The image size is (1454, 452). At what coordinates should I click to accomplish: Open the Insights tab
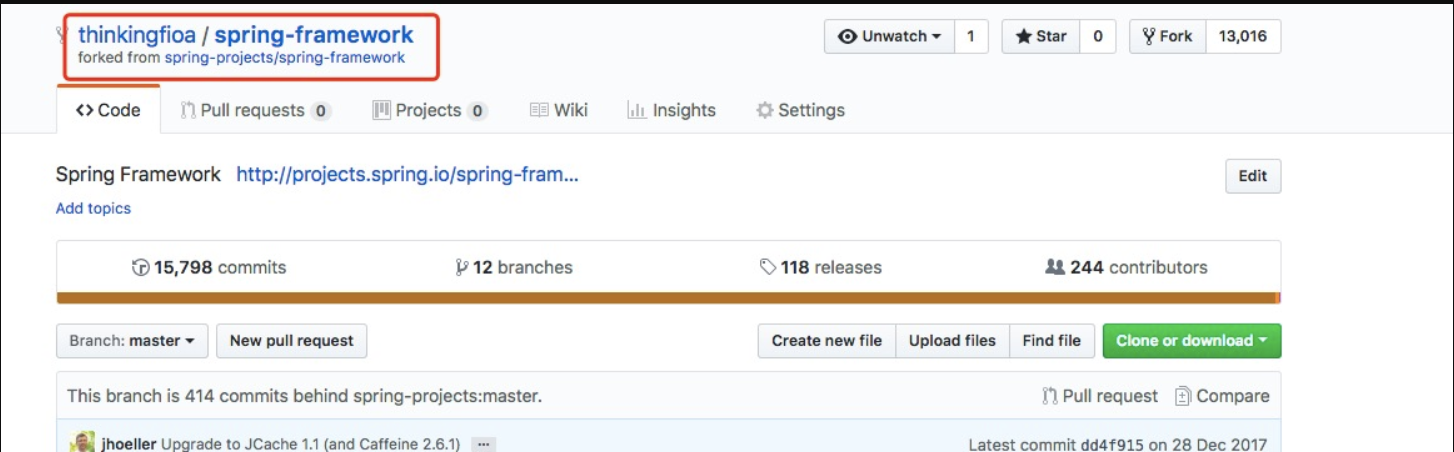pos(671,110)
